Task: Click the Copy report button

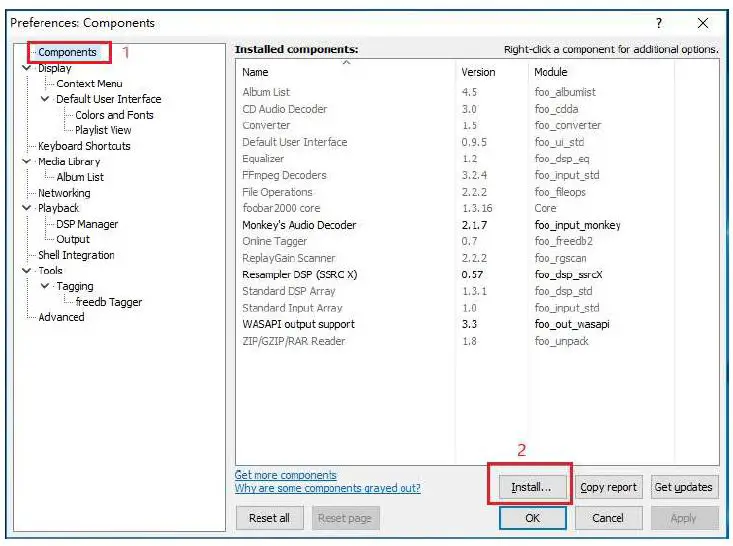Action: coord(609,487)
